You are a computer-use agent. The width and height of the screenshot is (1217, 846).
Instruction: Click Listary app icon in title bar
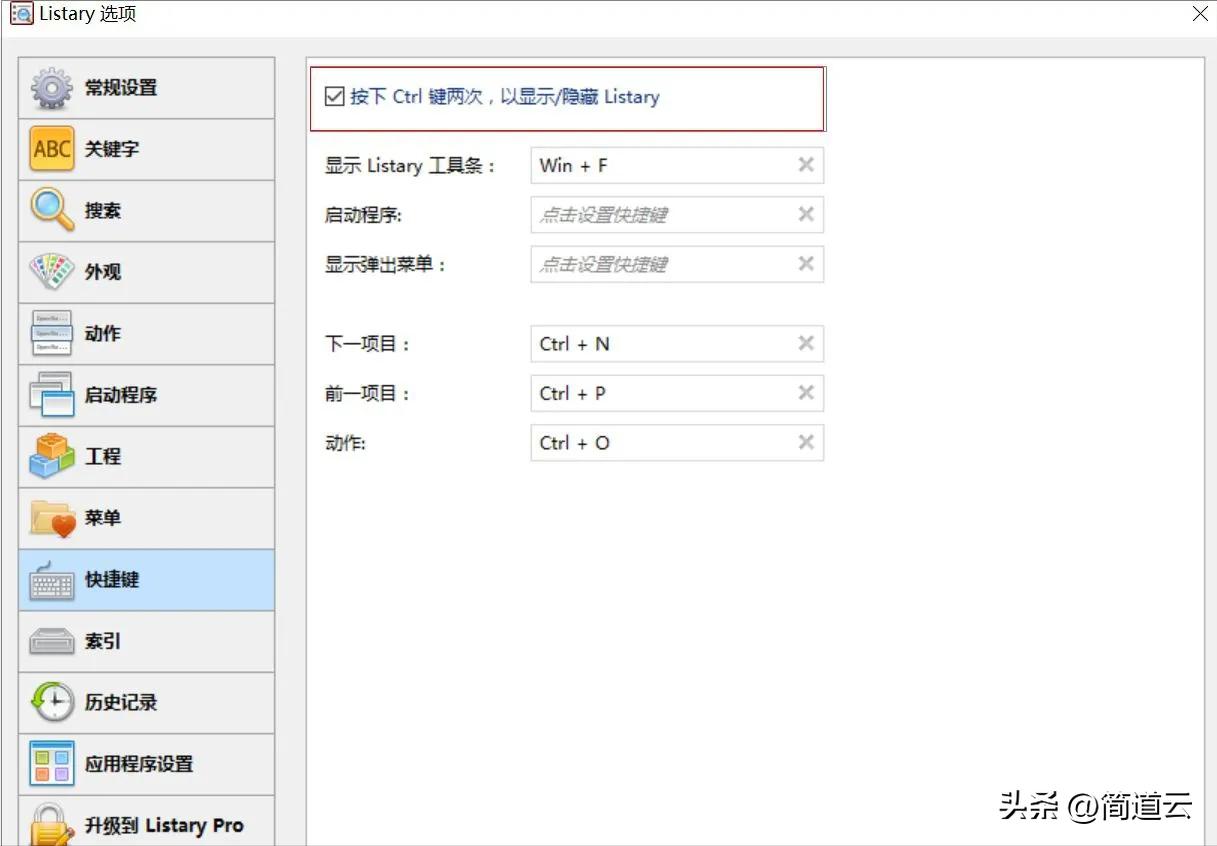point(21,14)
